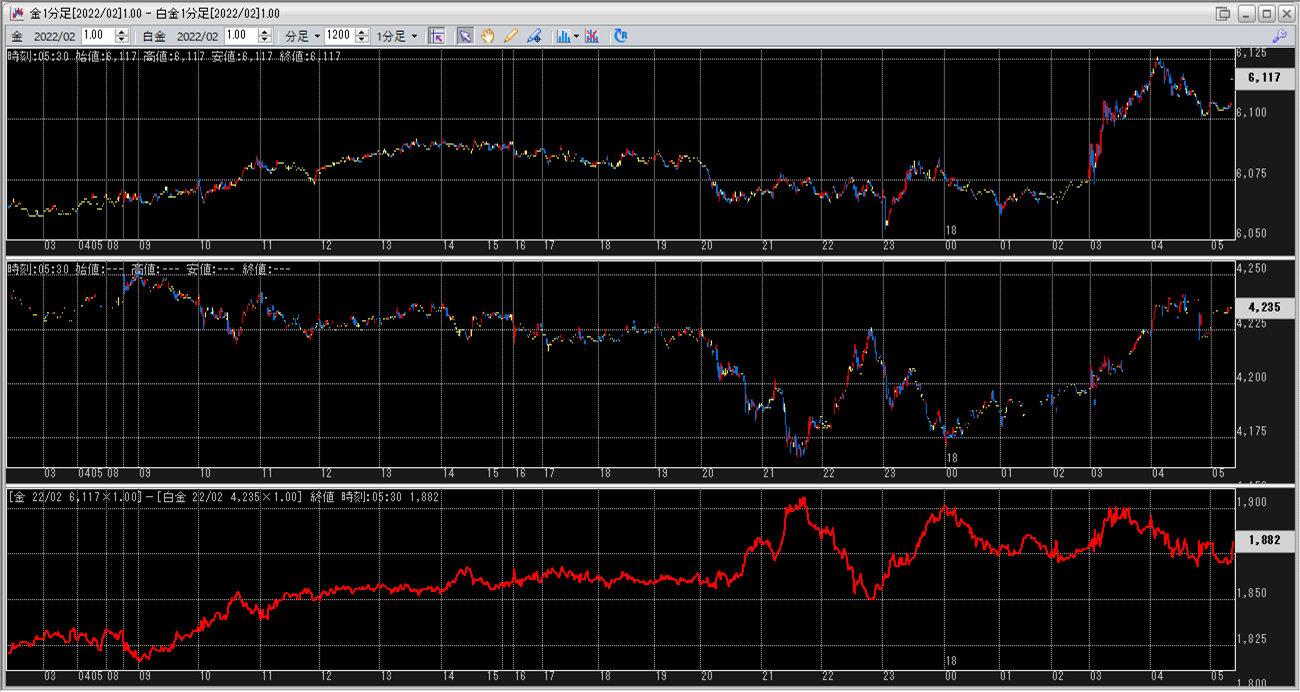Viewport: 1300px width, 692px height.
Task: Click the eraser tool for drawings
Action: click(x=534, y=36)
